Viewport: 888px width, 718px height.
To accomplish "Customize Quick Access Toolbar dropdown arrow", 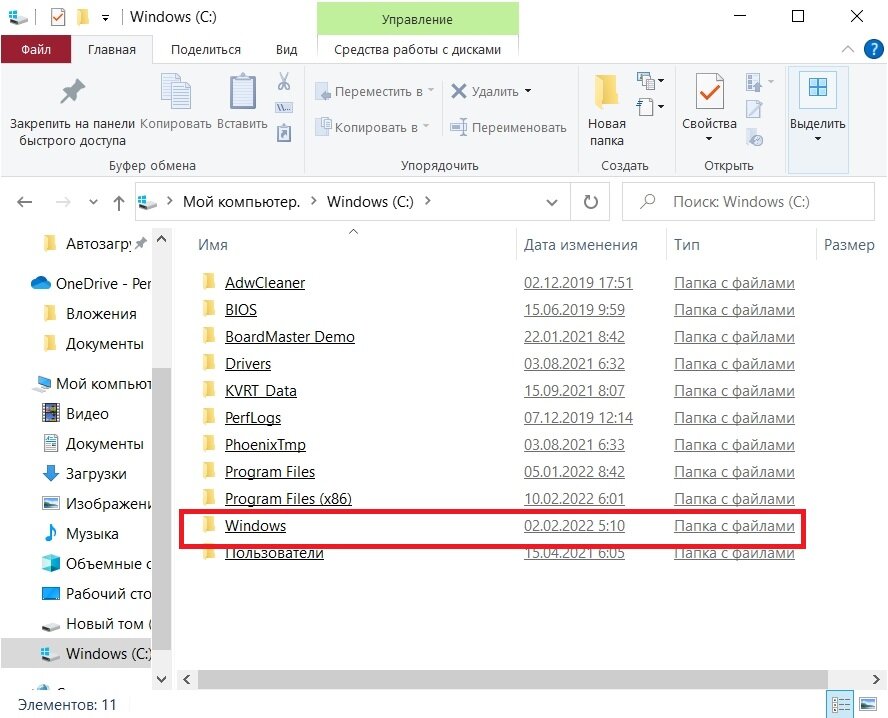I will pyautogui.click(x=105, y=18).
